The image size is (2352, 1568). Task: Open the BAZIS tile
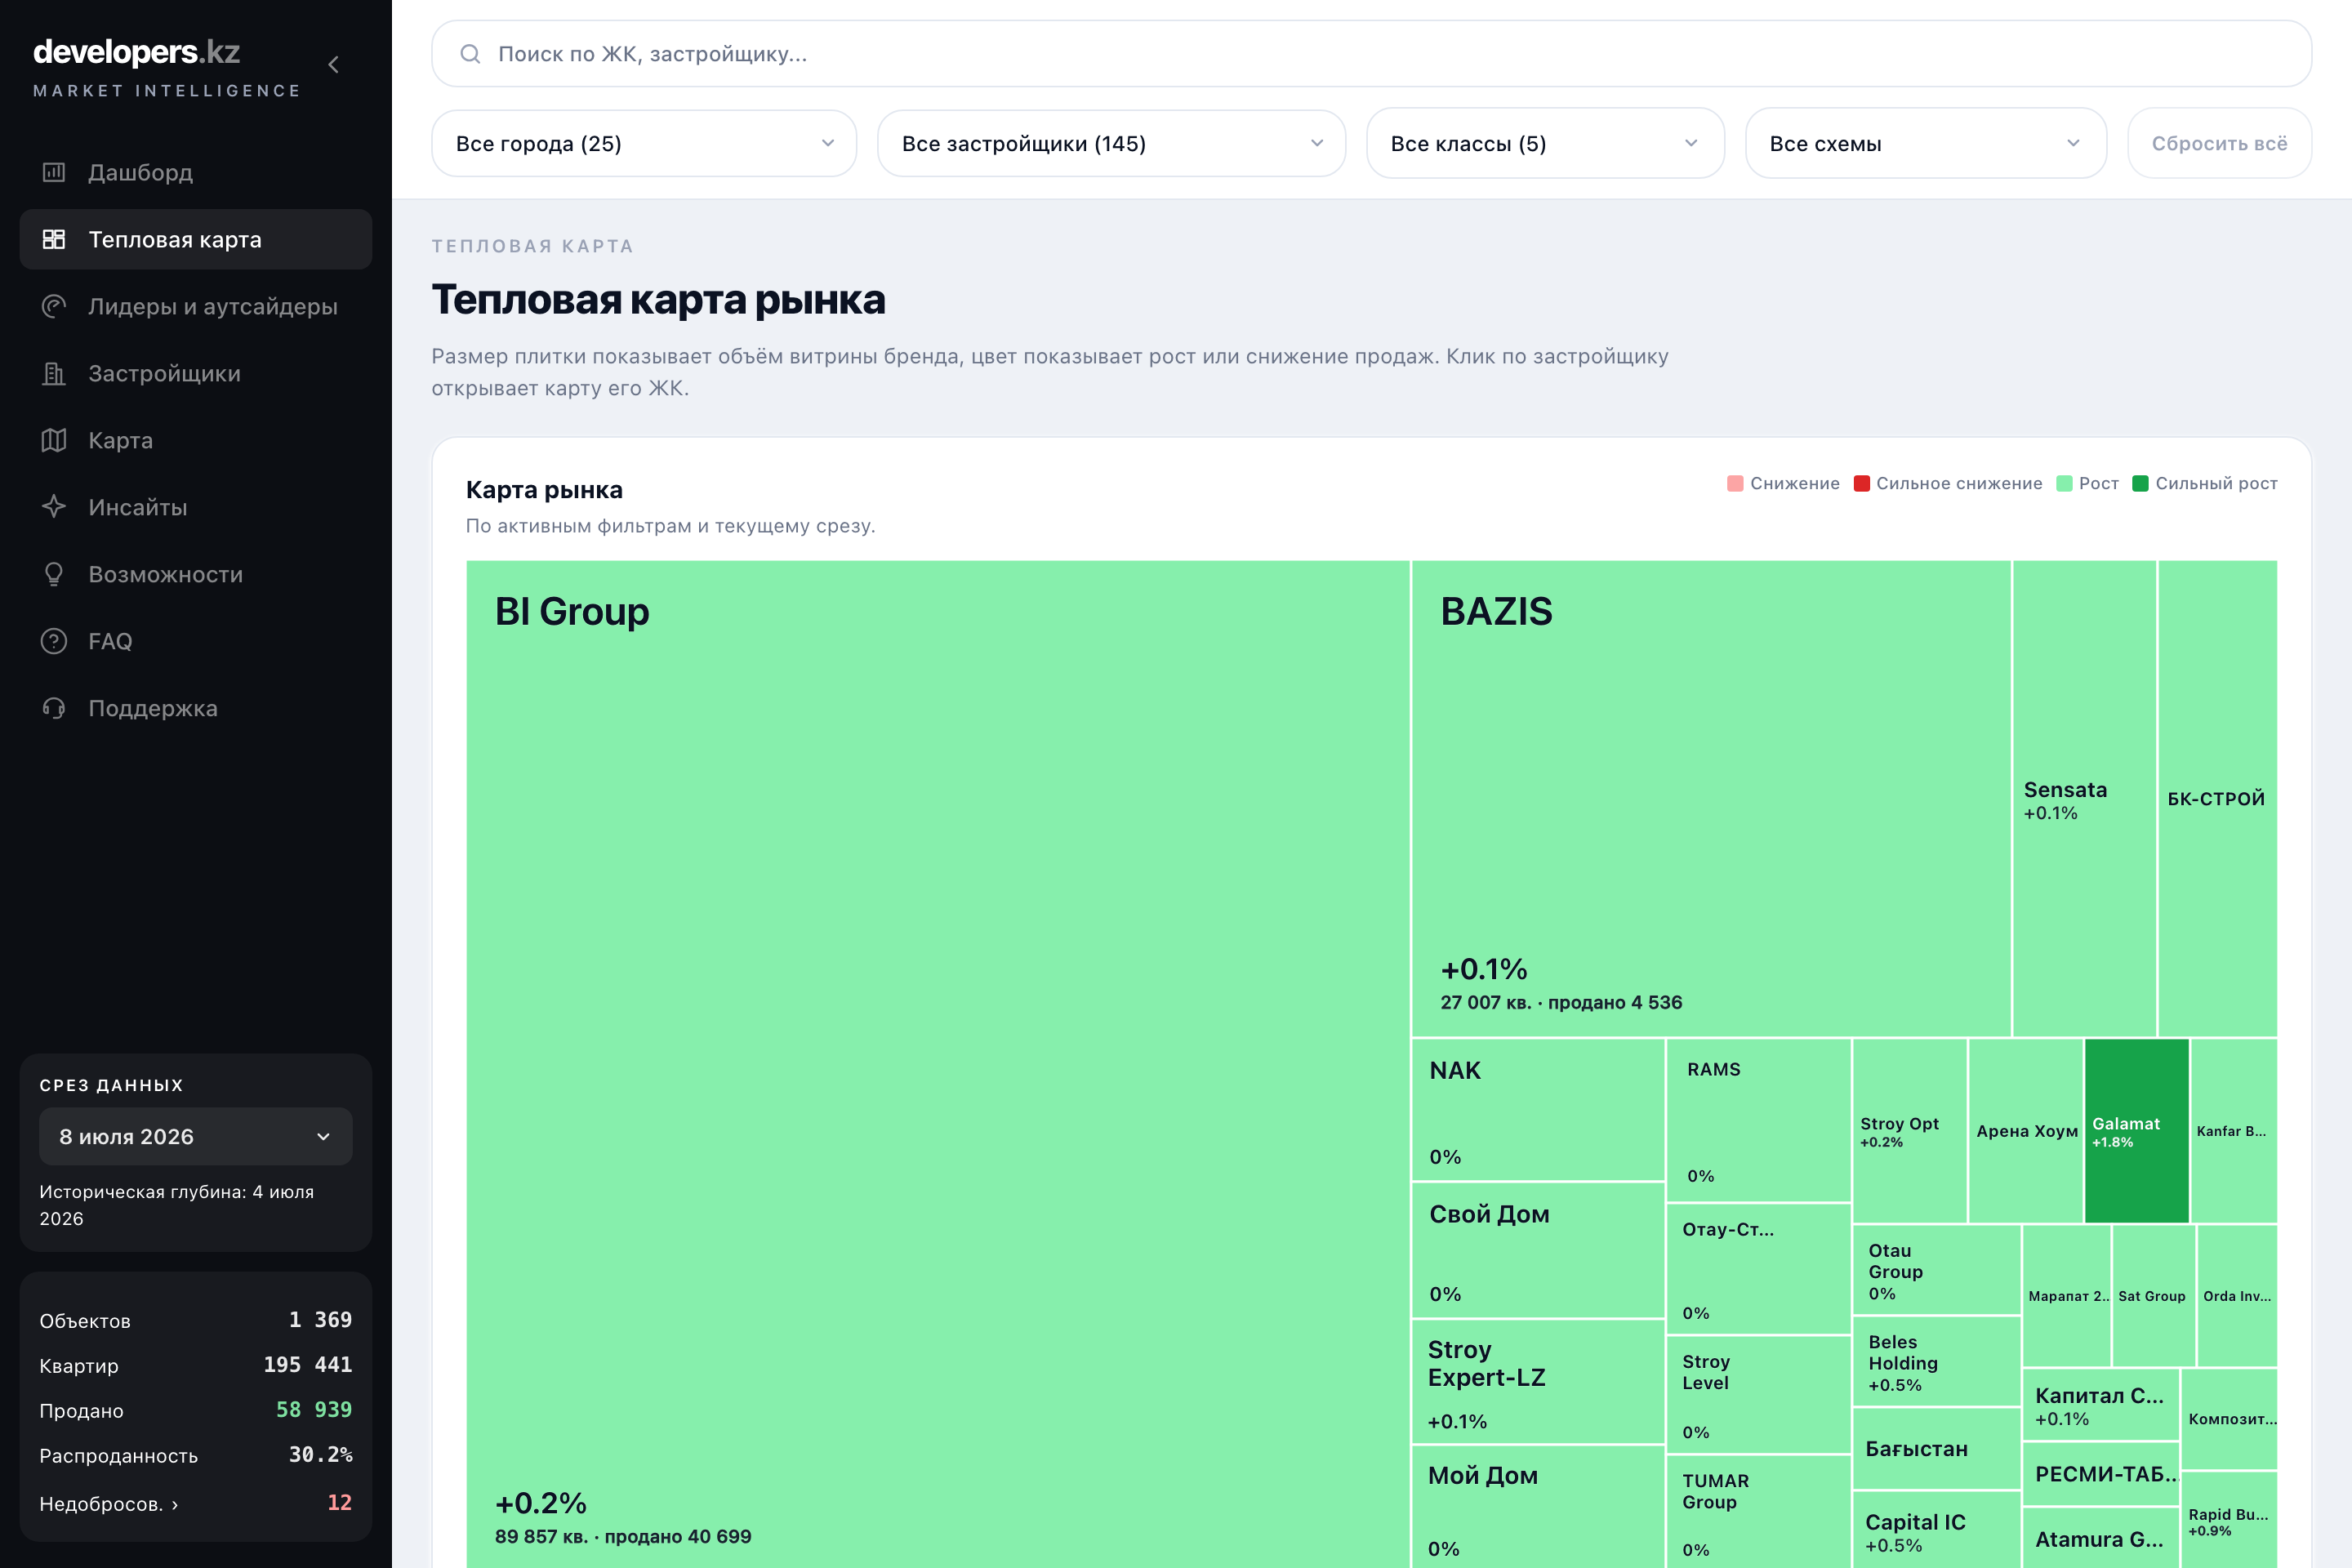[x=1711, y=798]
